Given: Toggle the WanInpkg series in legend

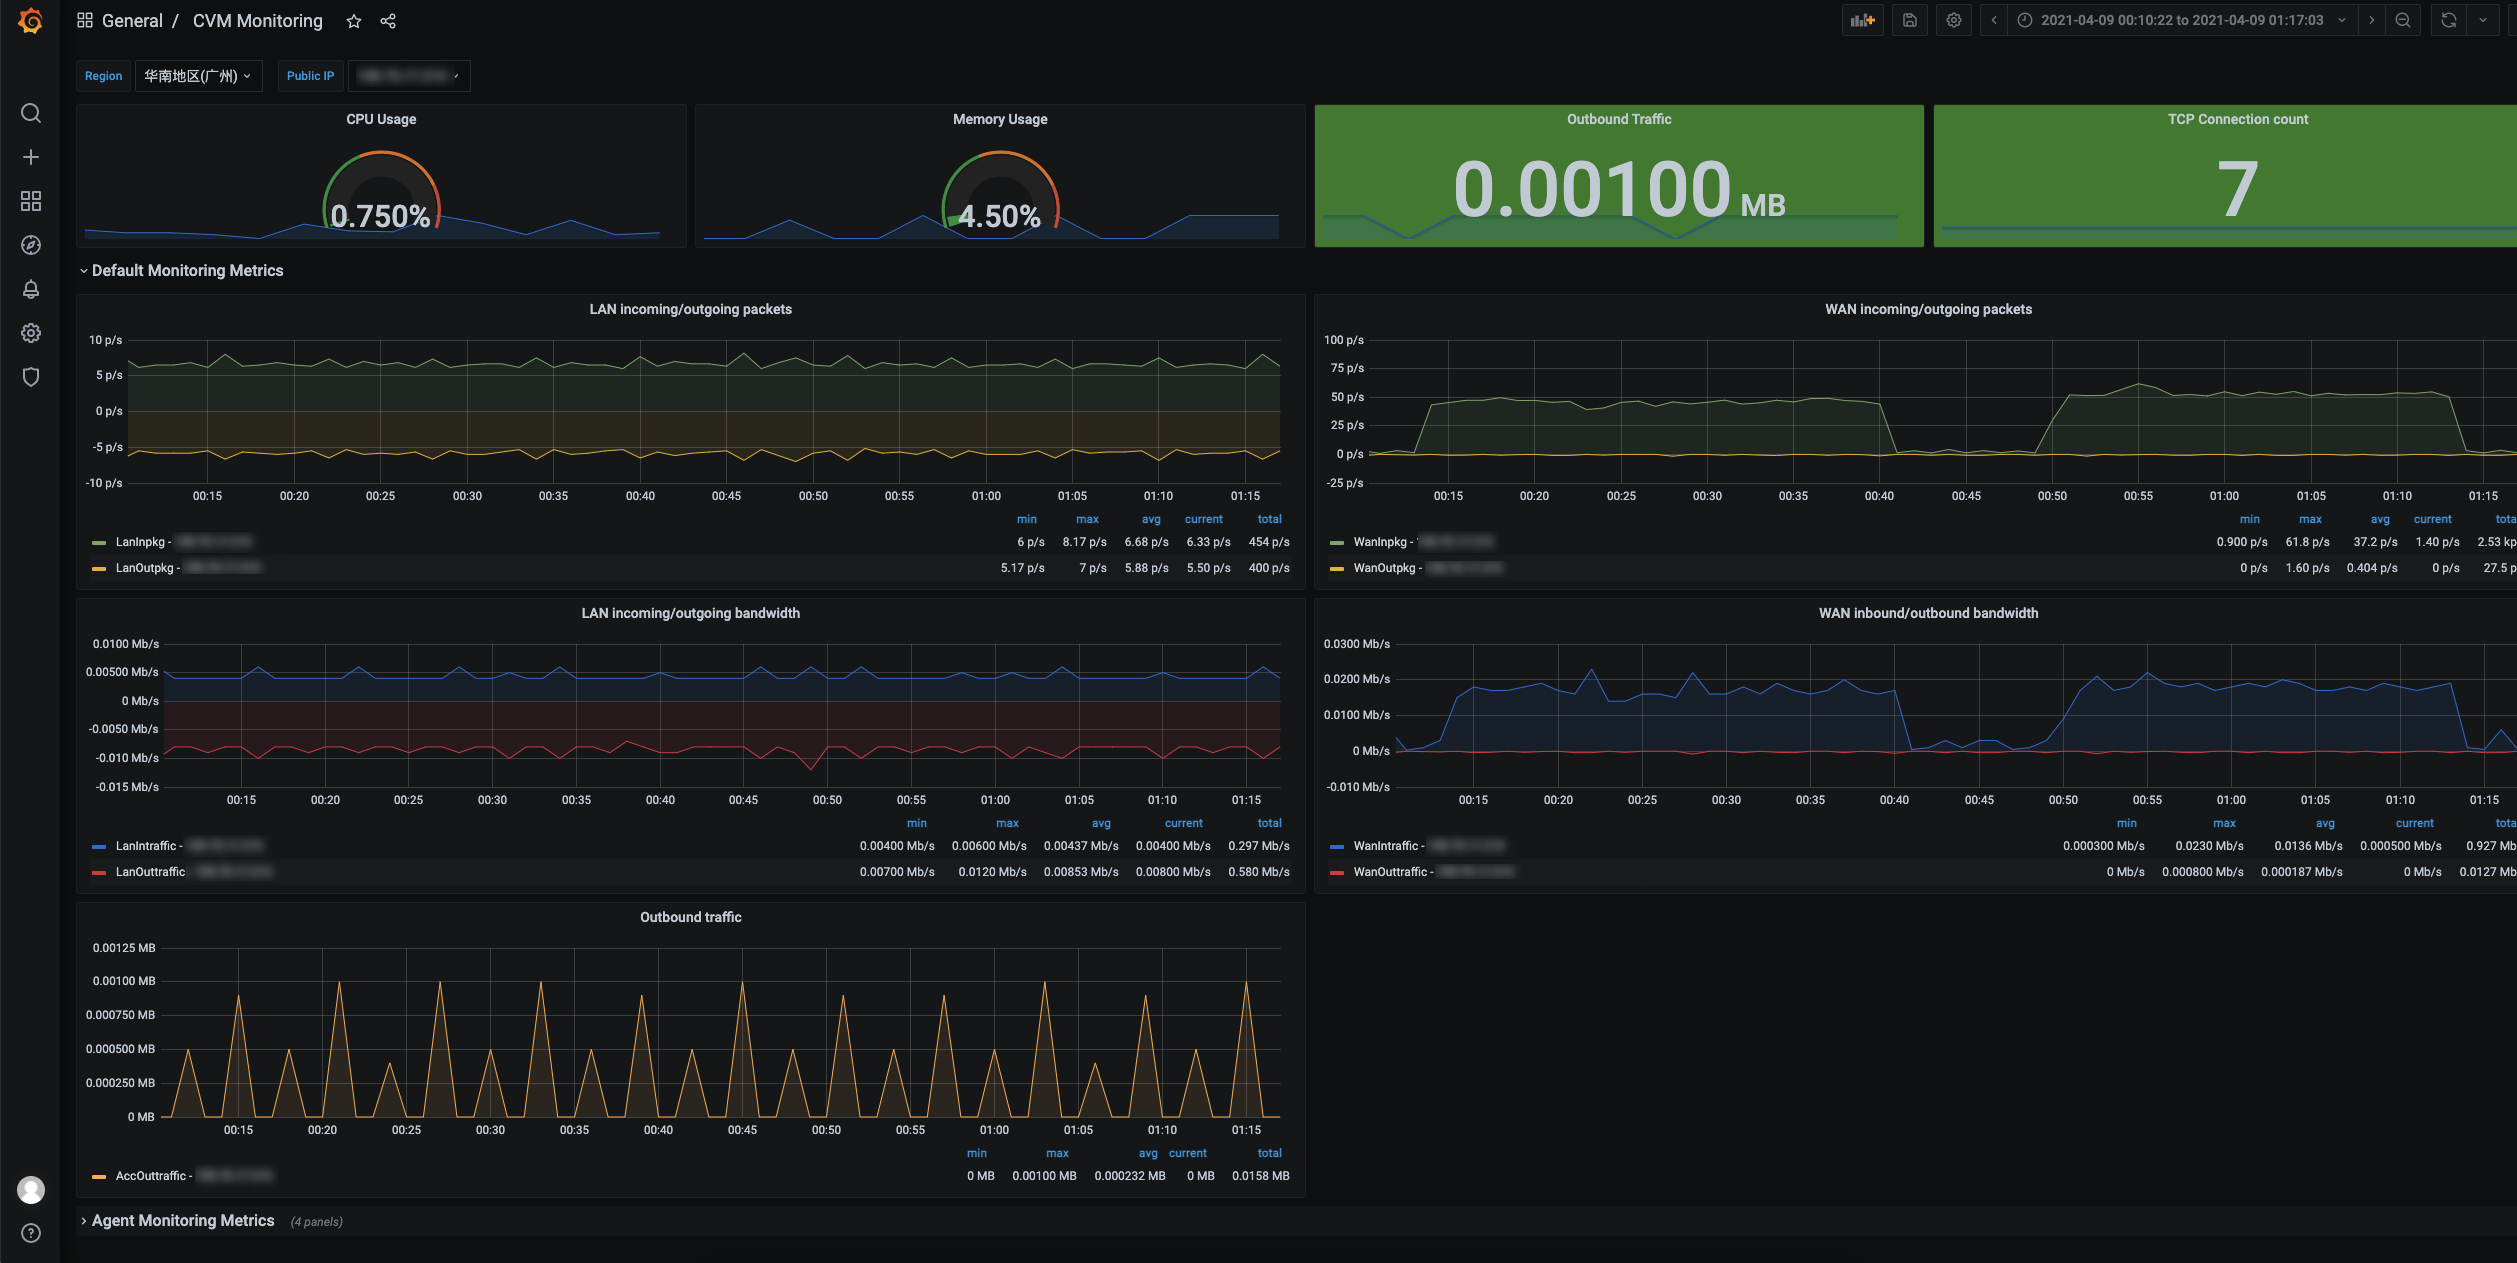Looking at the screenshot, I should 1380,542.
